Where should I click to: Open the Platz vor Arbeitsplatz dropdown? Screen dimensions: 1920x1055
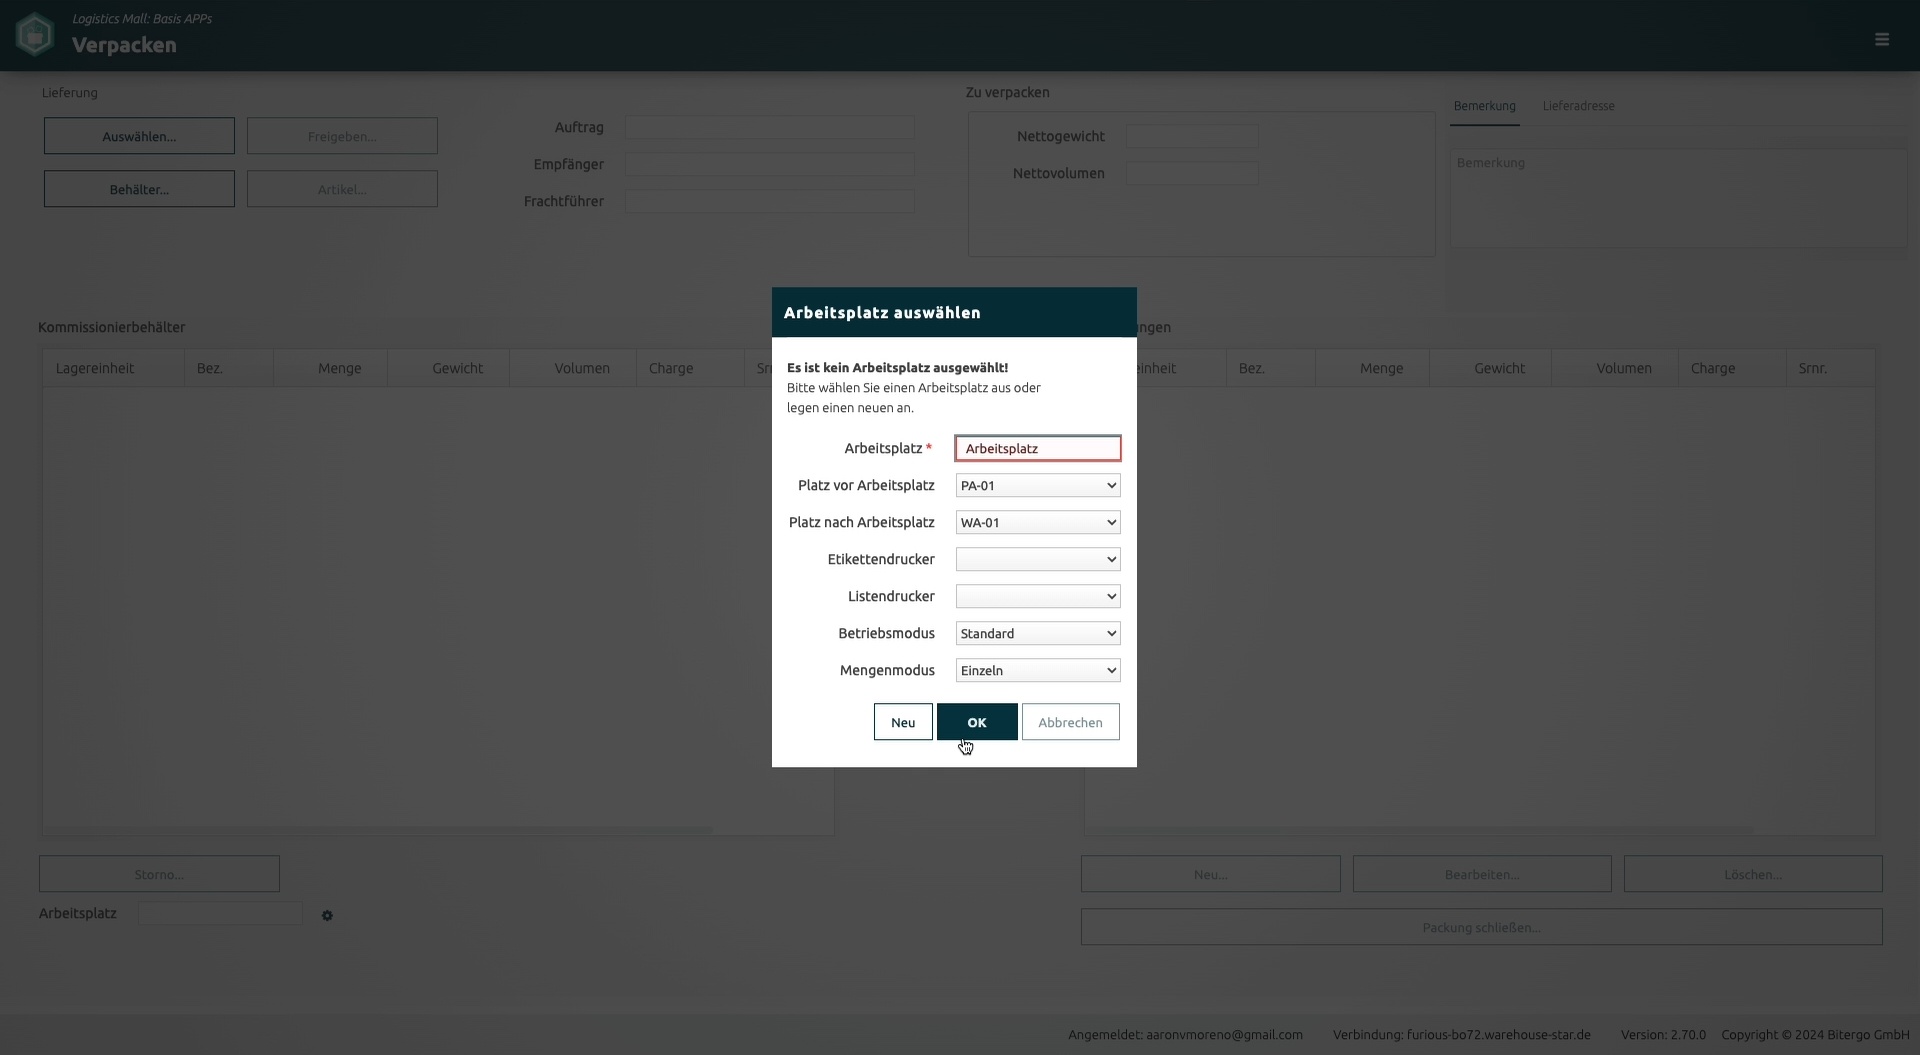(x=1038, y=485)
